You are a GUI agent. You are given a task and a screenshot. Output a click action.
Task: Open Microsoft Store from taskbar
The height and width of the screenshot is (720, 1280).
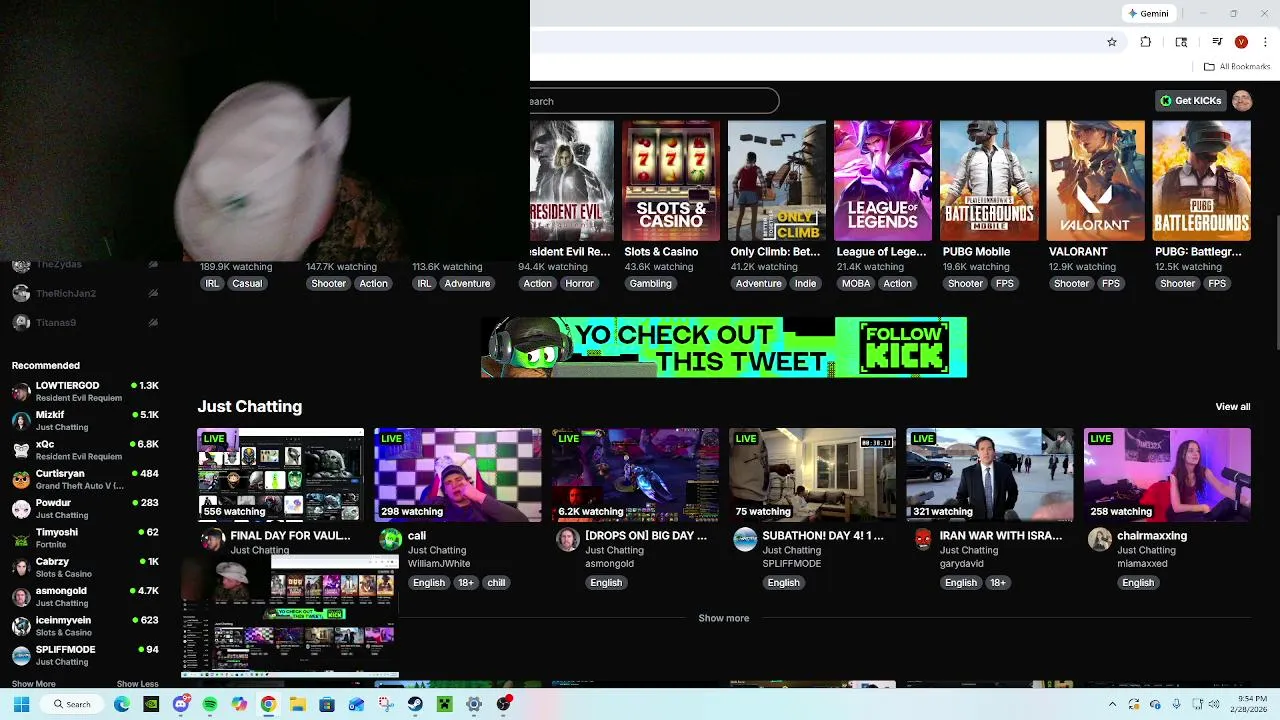click(327, 704)
